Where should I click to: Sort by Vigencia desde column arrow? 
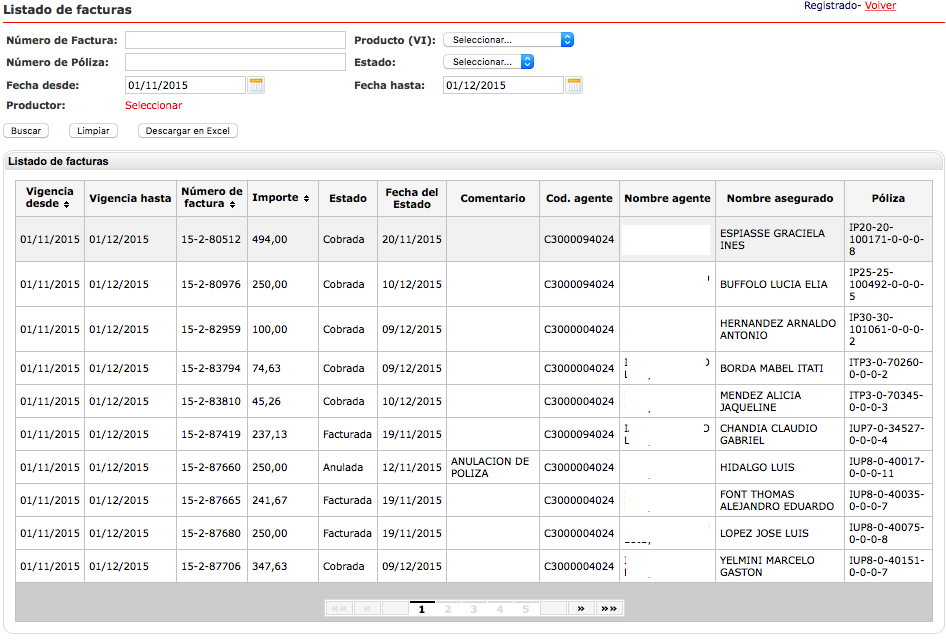tap(66, 204)
